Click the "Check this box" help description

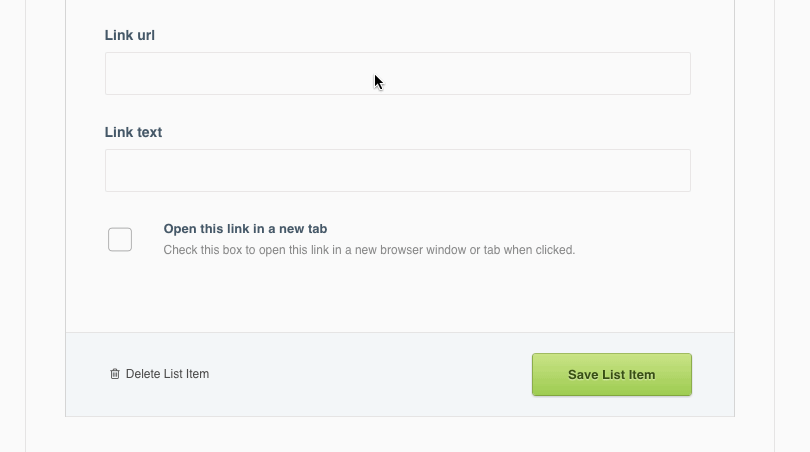[x=369, y=250]
